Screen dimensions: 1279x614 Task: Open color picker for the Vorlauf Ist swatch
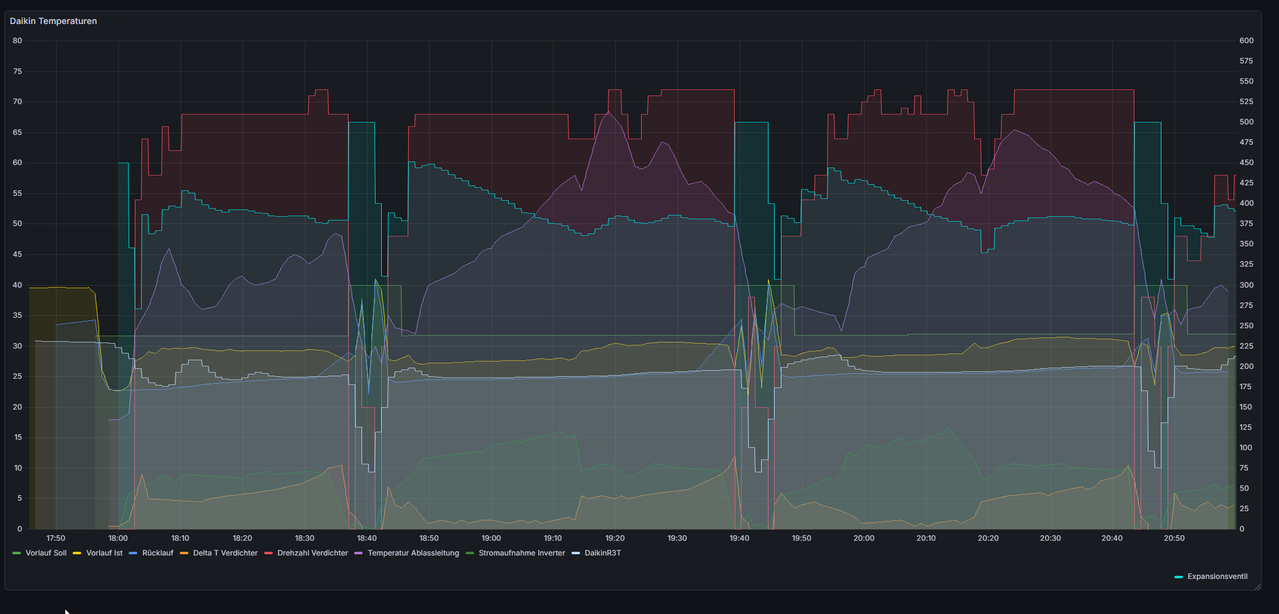click(x=78, y=553)
